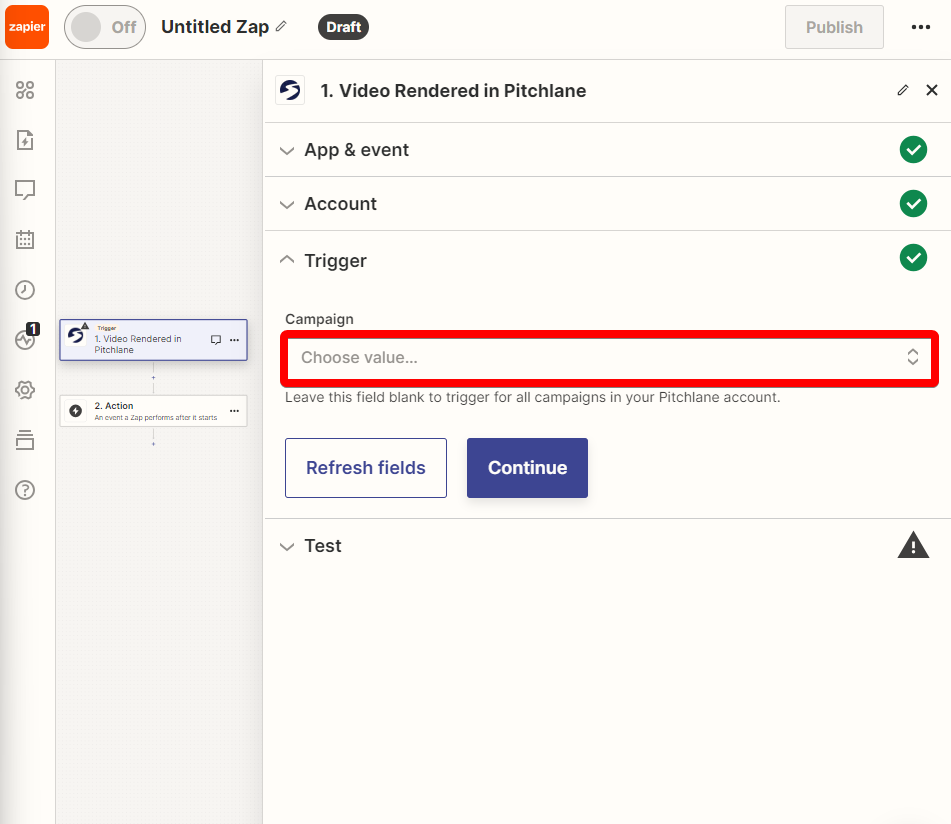Edit the Untitled Zap name pencil icon

click(x=281, y=26)
